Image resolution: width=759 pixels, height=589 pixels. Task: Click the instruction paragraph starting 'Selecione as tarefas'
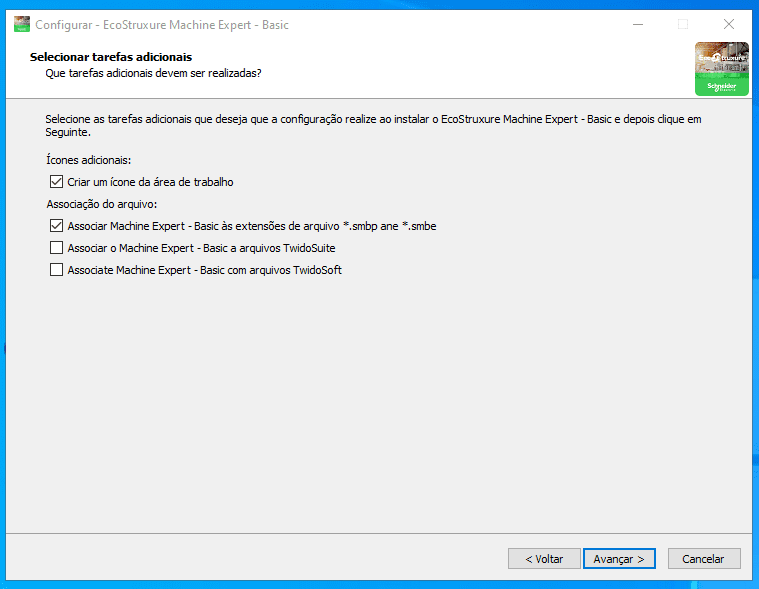click(x=373, y=125)
